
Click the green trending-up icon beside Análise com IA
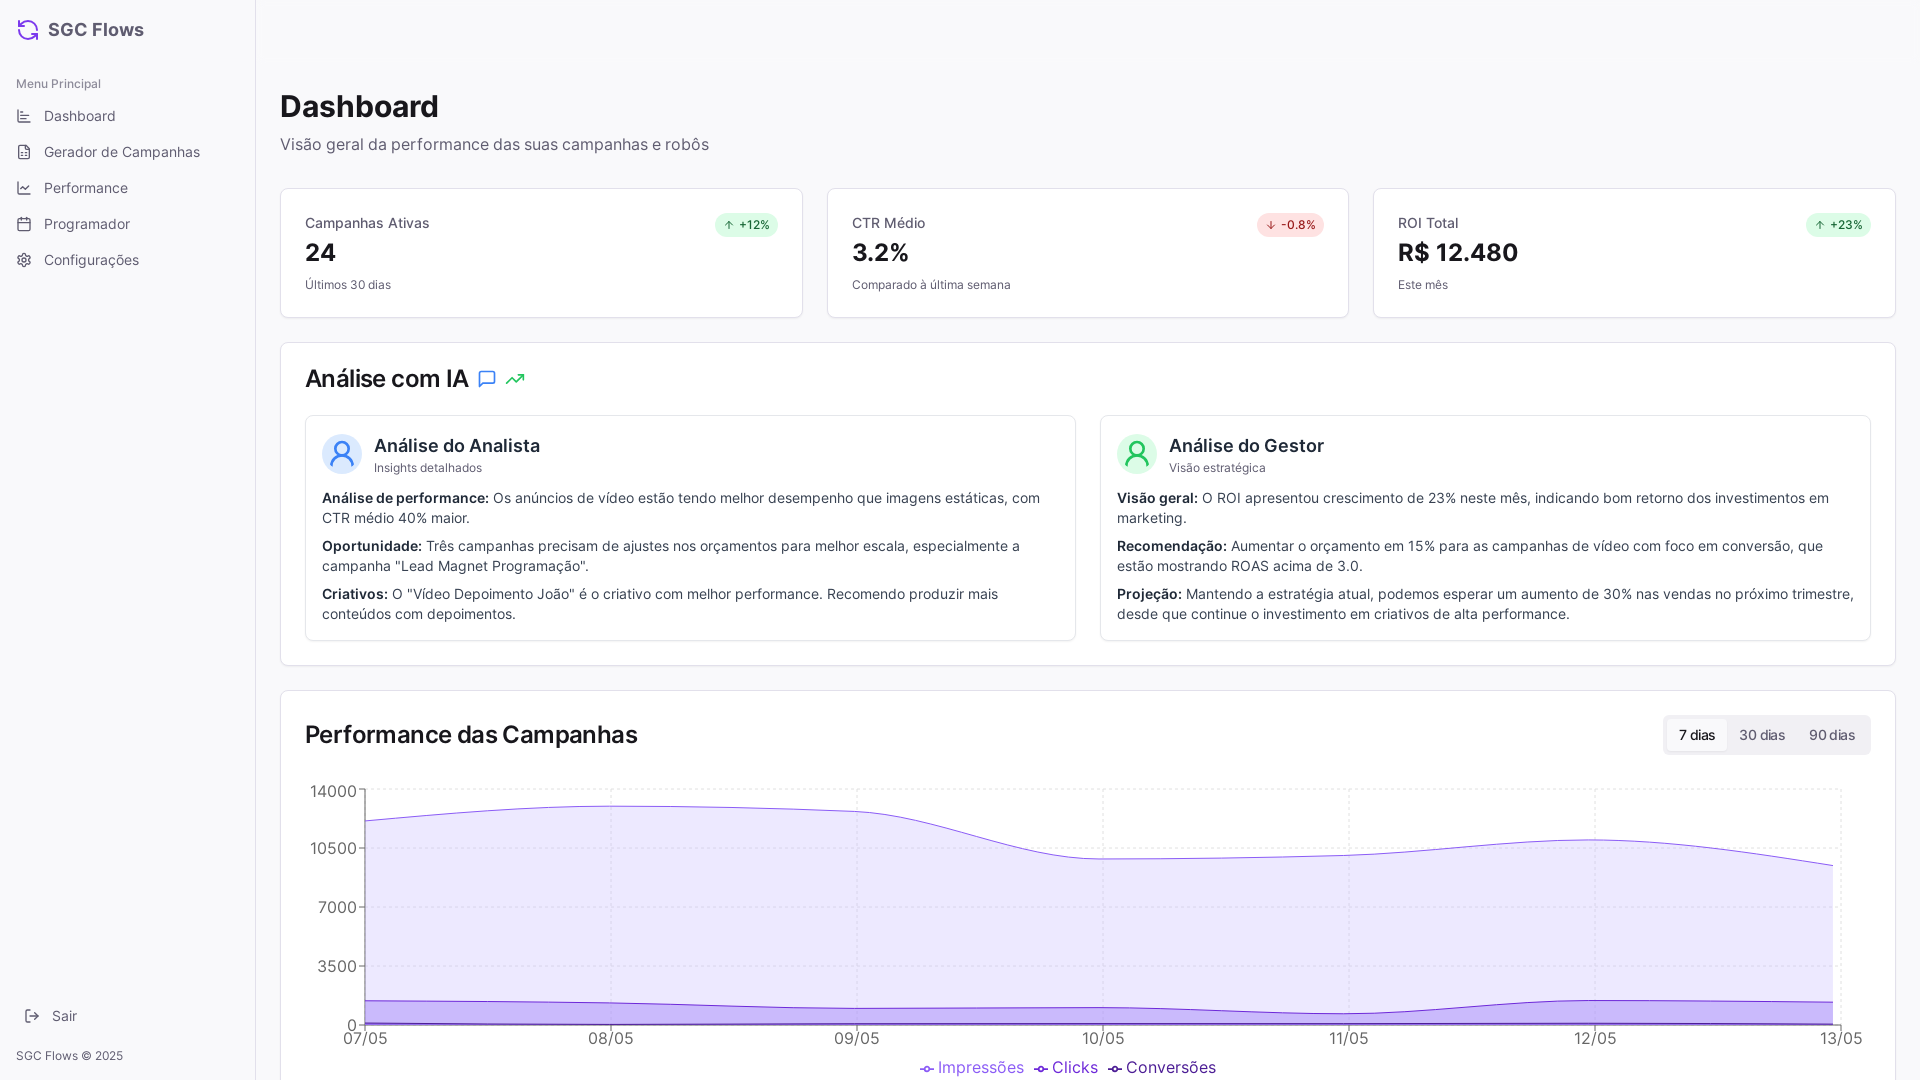click(x=515, y=379)
